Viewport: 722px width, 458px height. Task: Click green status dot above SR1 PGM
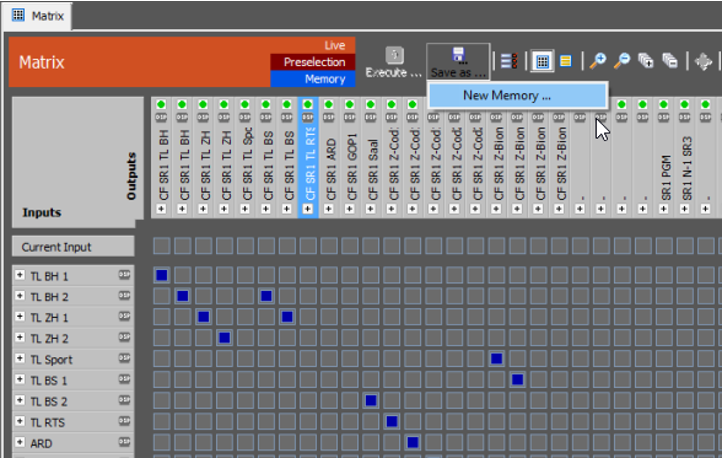664,104
